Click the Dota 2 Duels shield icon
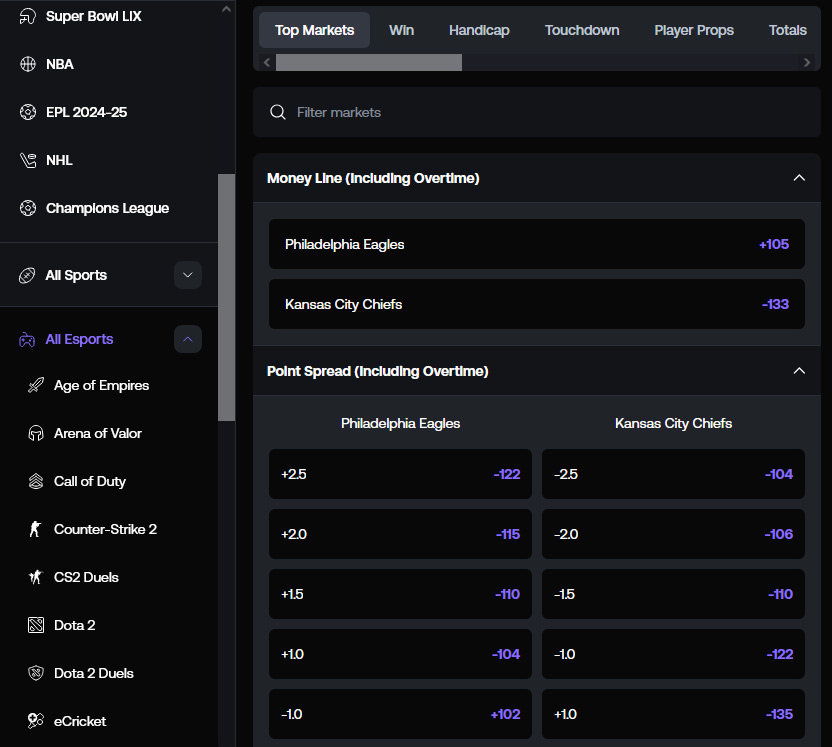 36,673
